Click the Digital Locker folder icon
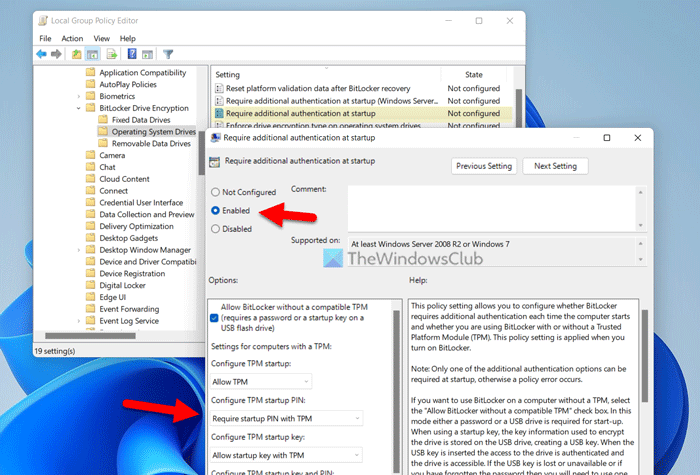 91,285
